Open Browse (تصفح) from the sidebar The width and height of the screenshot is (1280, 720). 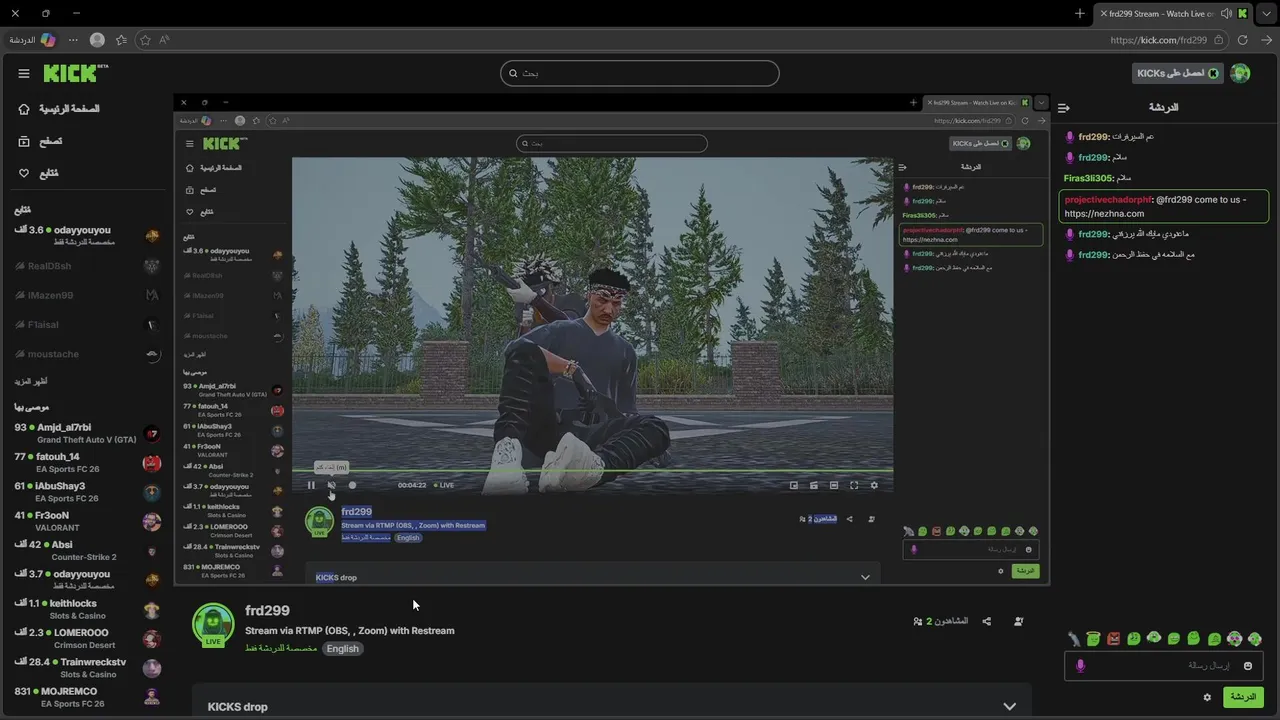[40, 142]
